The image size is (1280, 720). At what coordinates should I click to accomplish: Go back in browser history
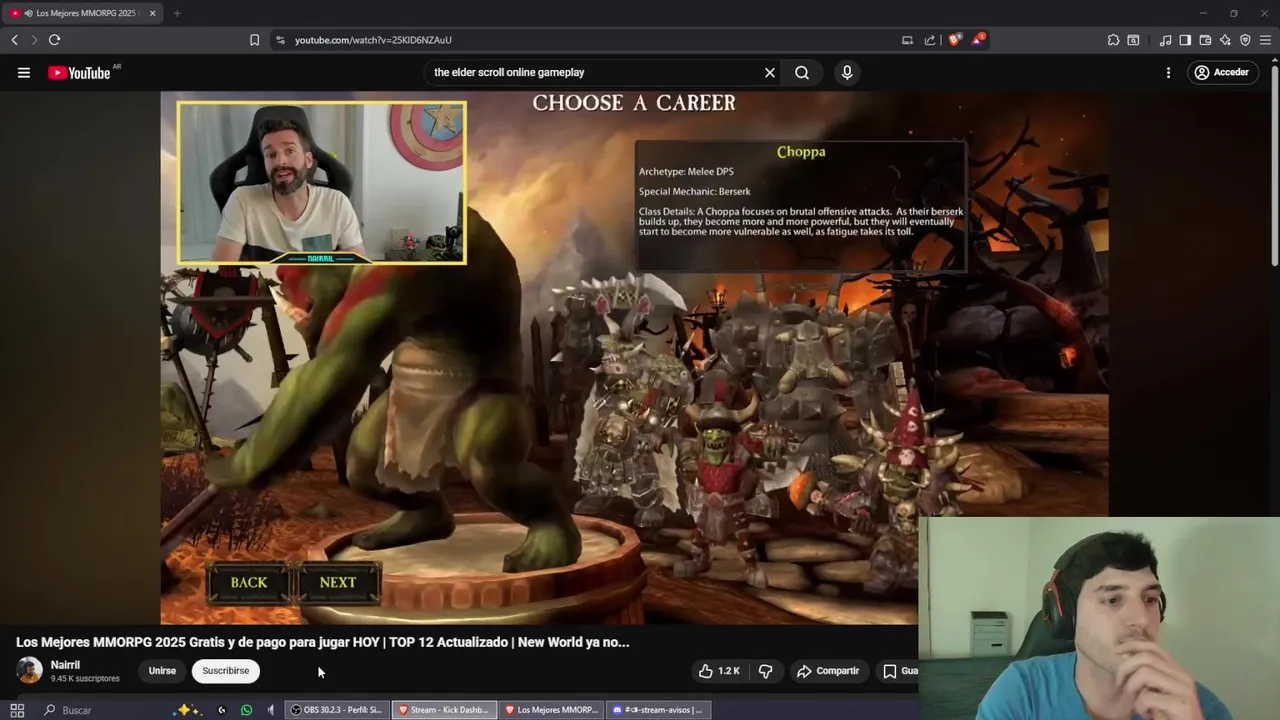(x=15, y=40)
